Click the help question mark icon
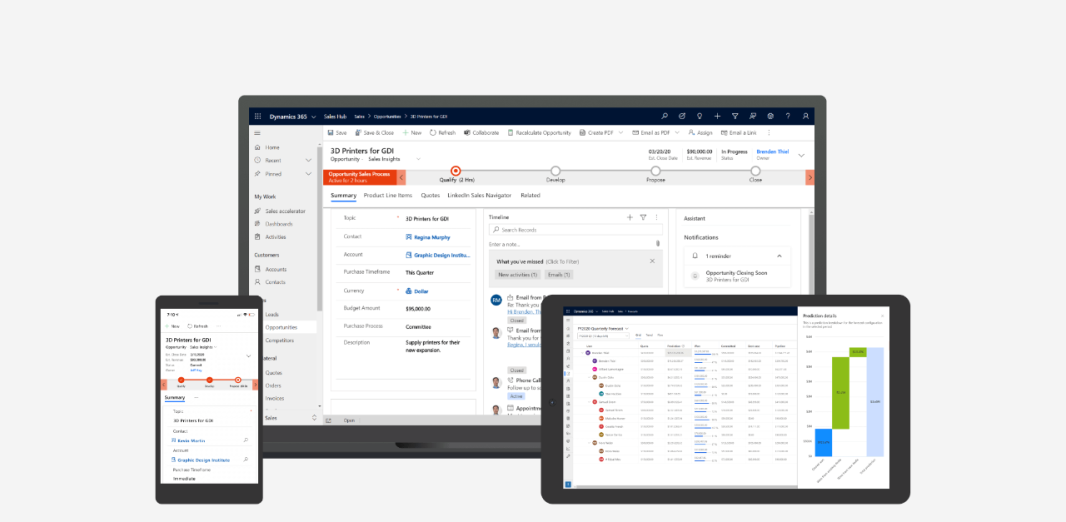Viewport: 1066px width, 522px height. tap(788, 116)
